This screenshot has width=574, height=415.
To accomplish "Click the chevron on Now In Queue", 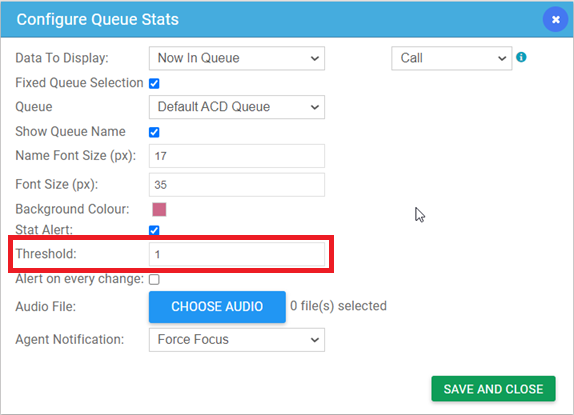I will [314, 59].
